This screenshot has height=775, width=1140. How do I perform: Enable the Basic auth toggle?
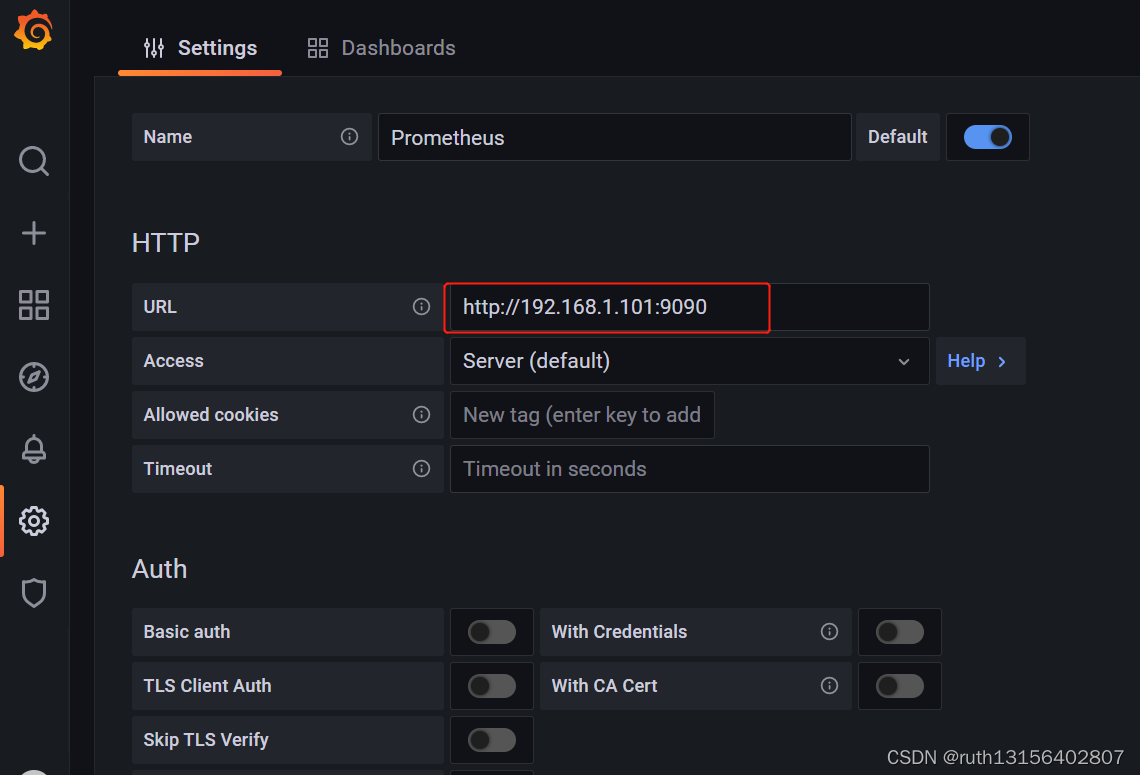pos(491,632)
